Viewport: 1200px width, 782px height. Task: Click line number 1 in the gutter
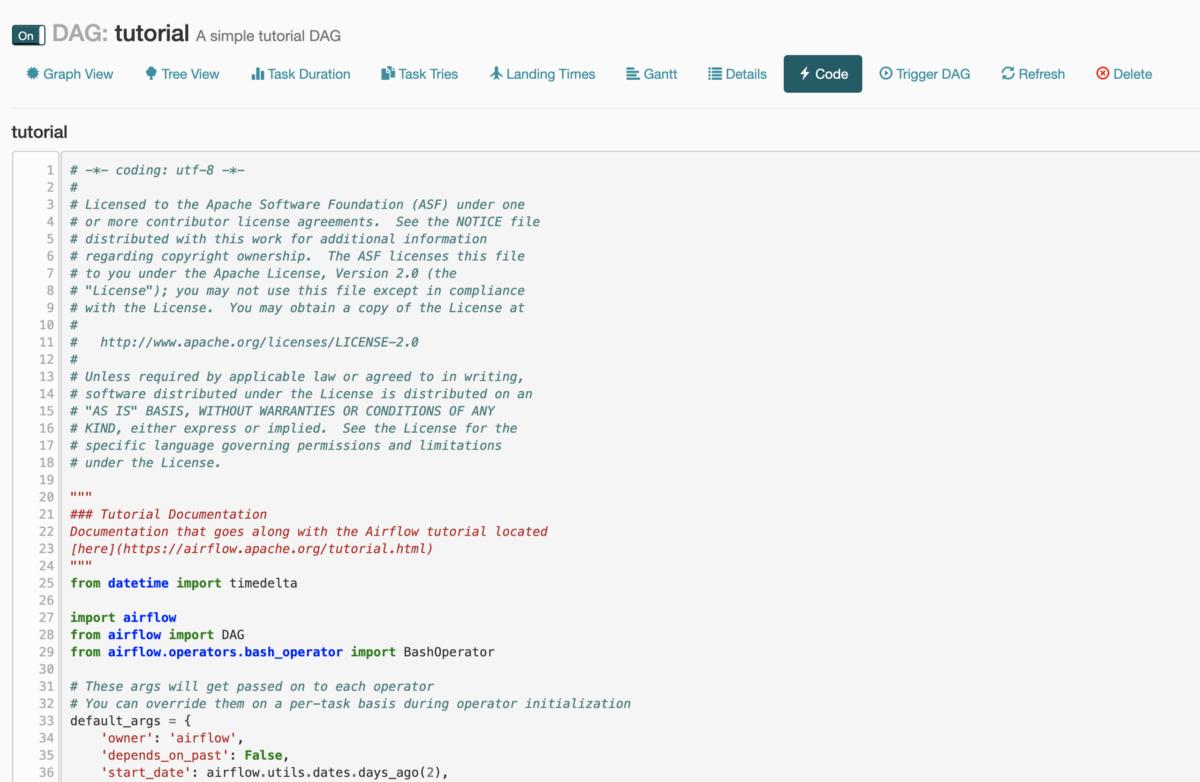pos(50,170)
